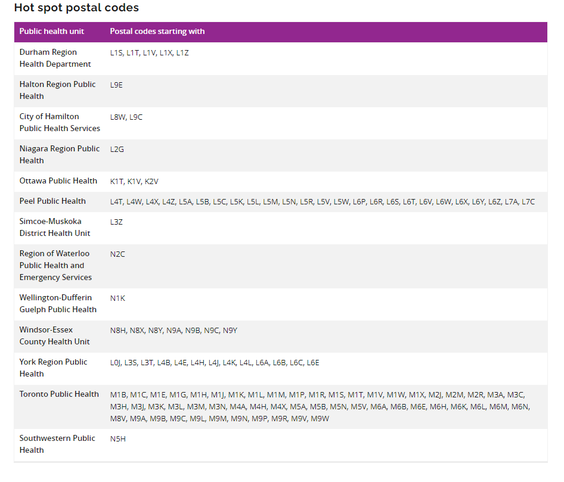Image resolution: width=564 pixels, height=482 pixels.
Task: Select York Region Public Health label
Action: coord(53,368)
